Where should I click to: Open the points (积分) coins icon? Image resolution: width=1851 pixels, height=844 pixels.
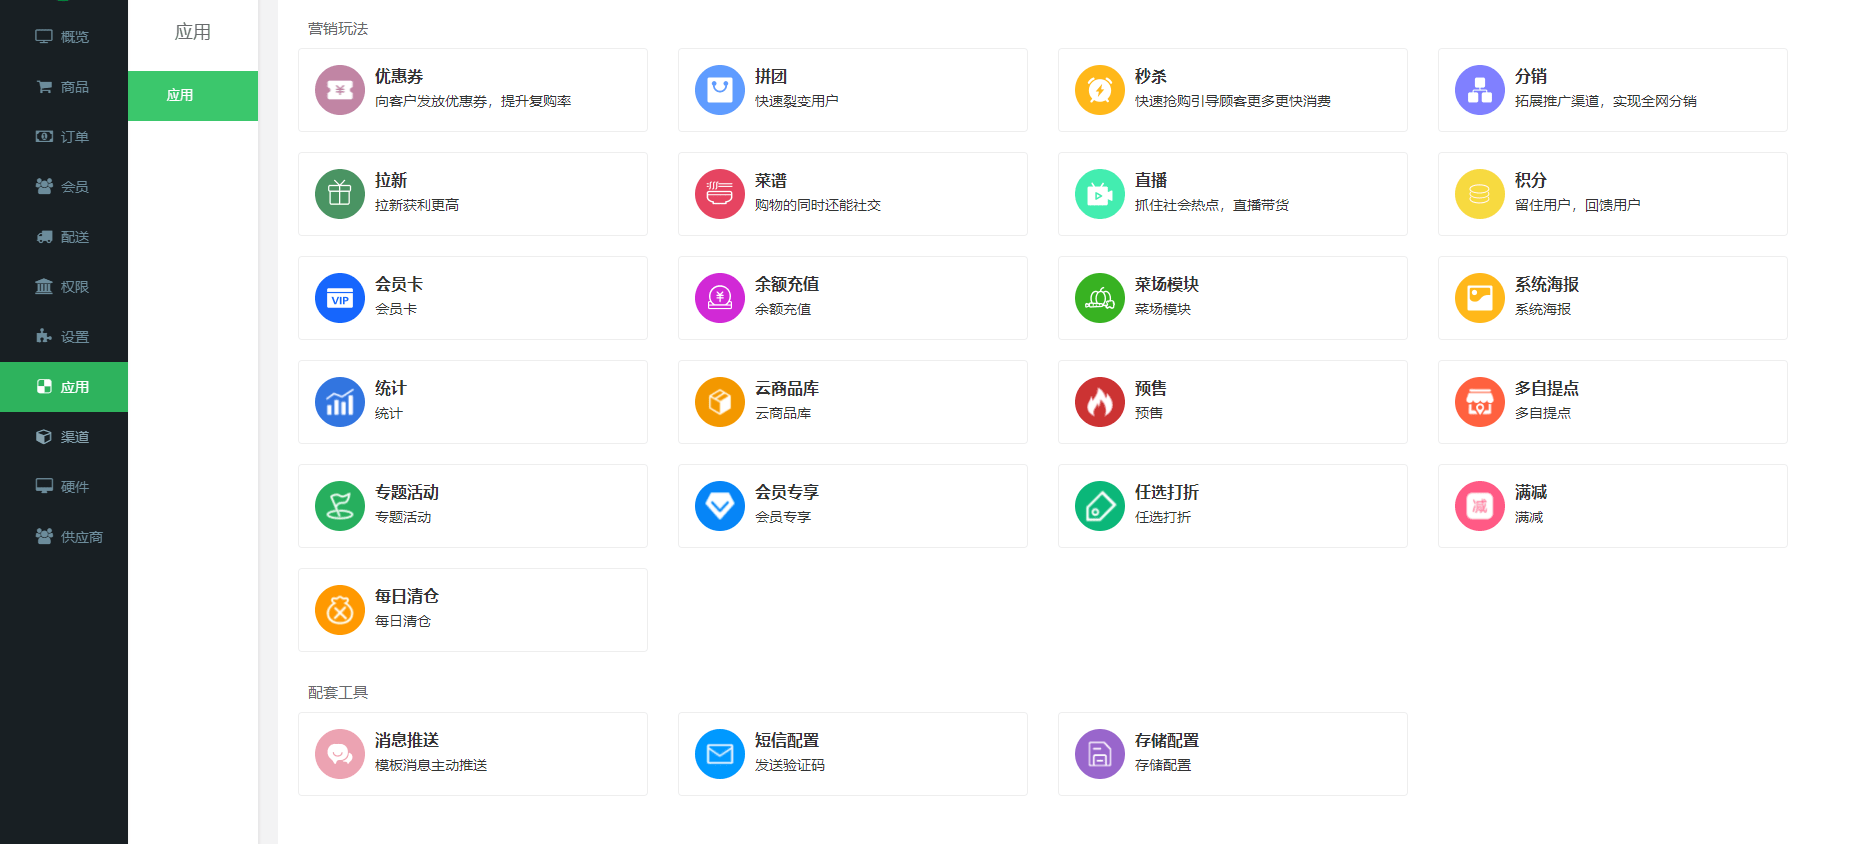(1480, 194)
